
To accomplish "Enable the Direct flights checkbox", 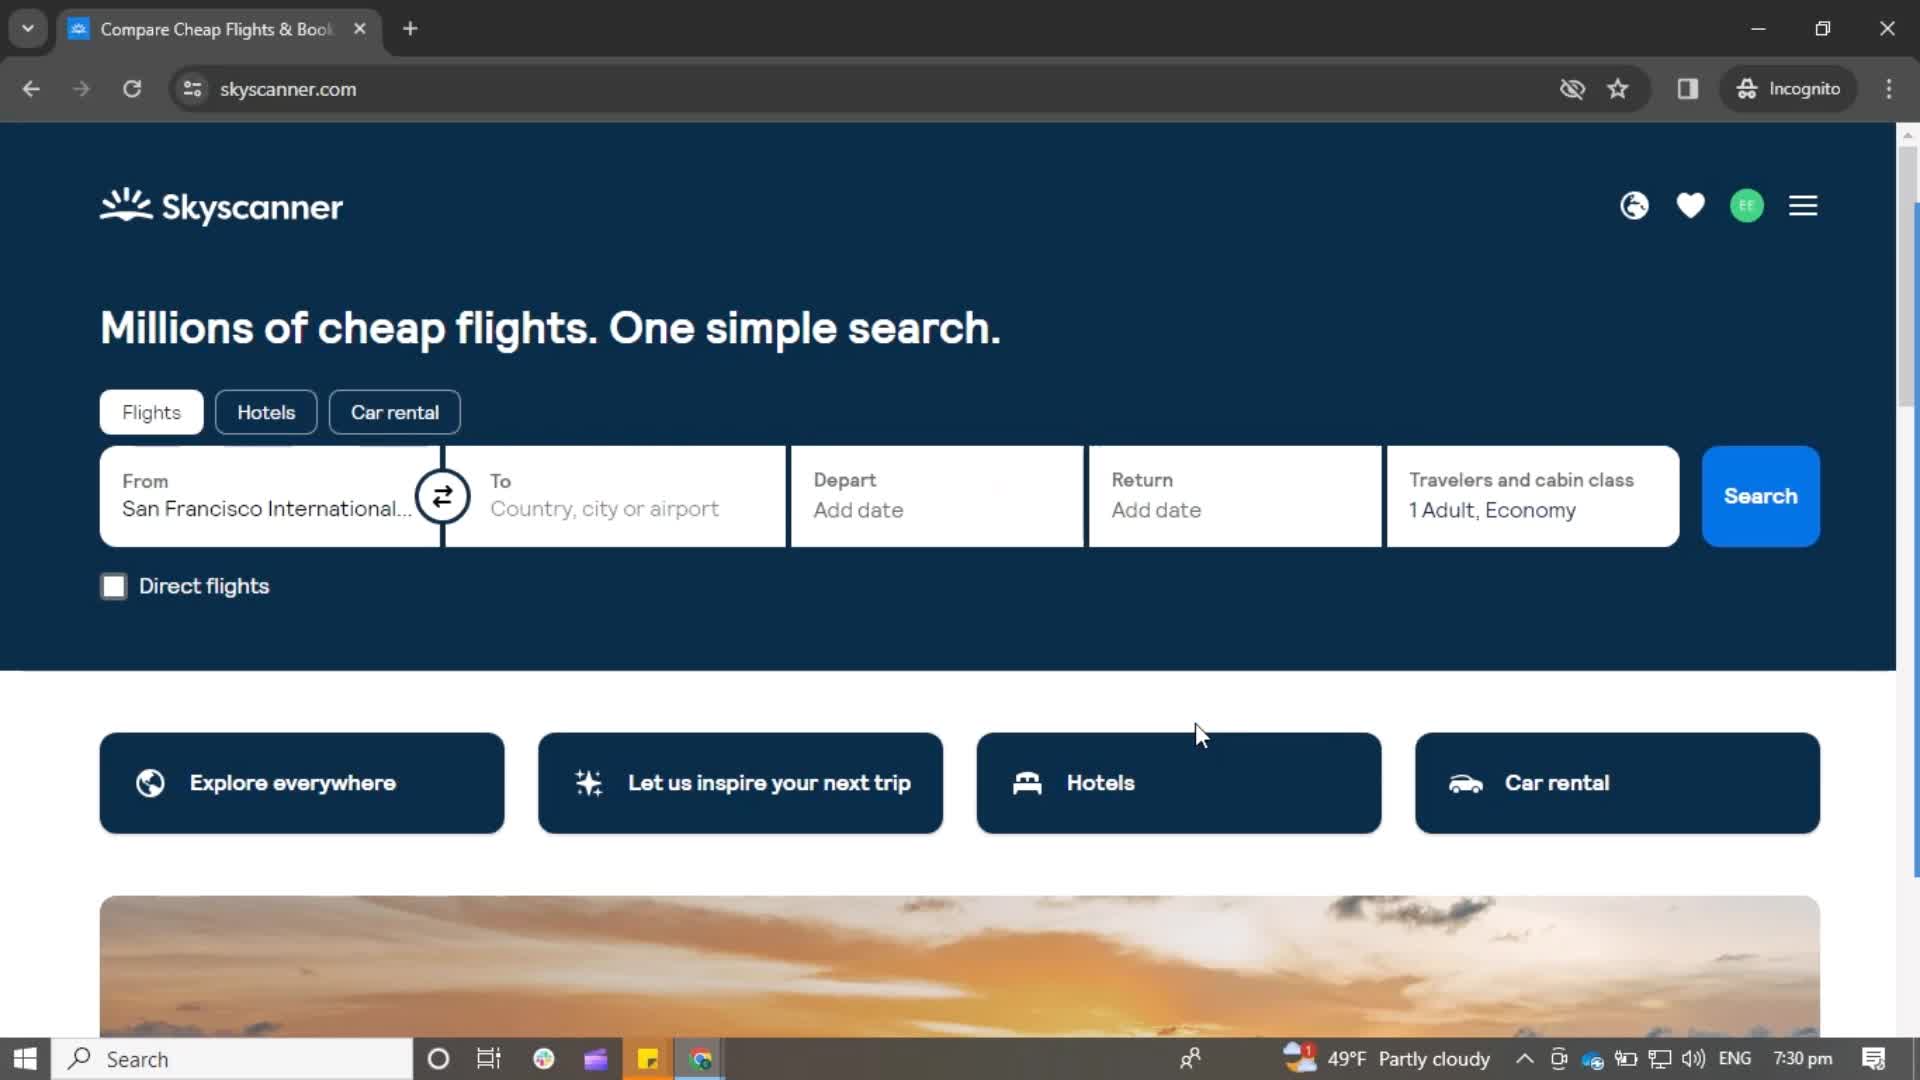I will click(113, 585).
